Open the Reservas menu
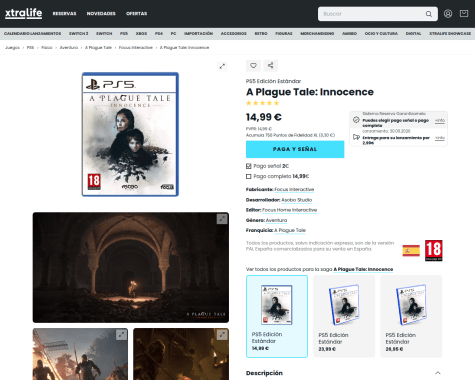 64,14
